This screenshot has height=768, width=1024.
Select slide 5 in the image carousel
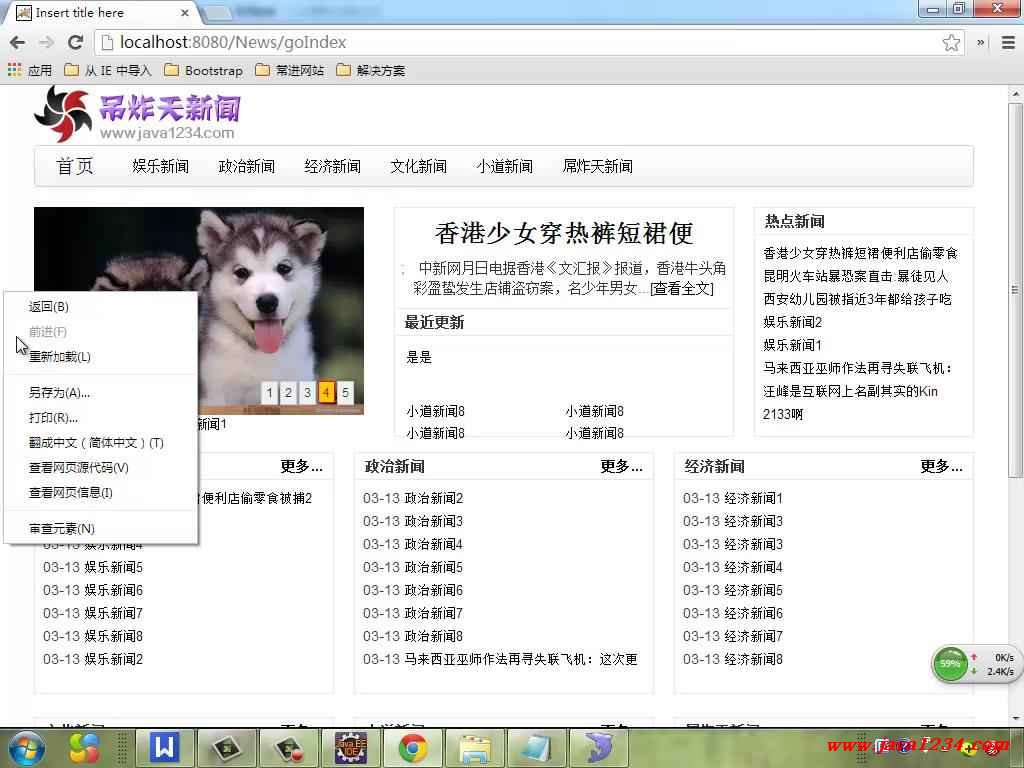coord(345,392)
